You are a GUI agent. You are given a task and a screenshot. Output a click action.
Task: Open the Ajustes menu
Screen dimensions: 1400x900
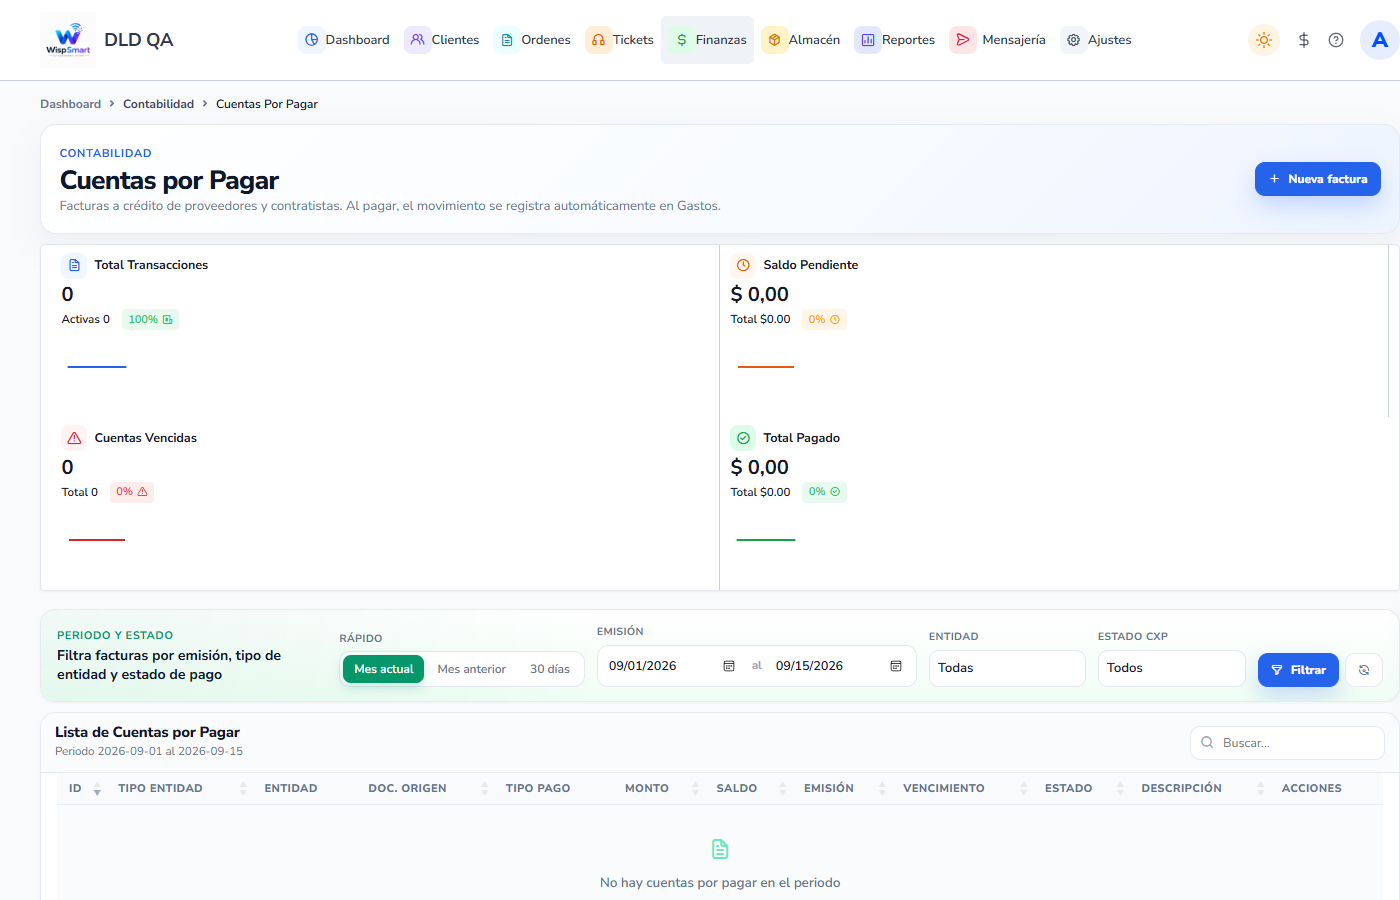[x=1097, y=40]
